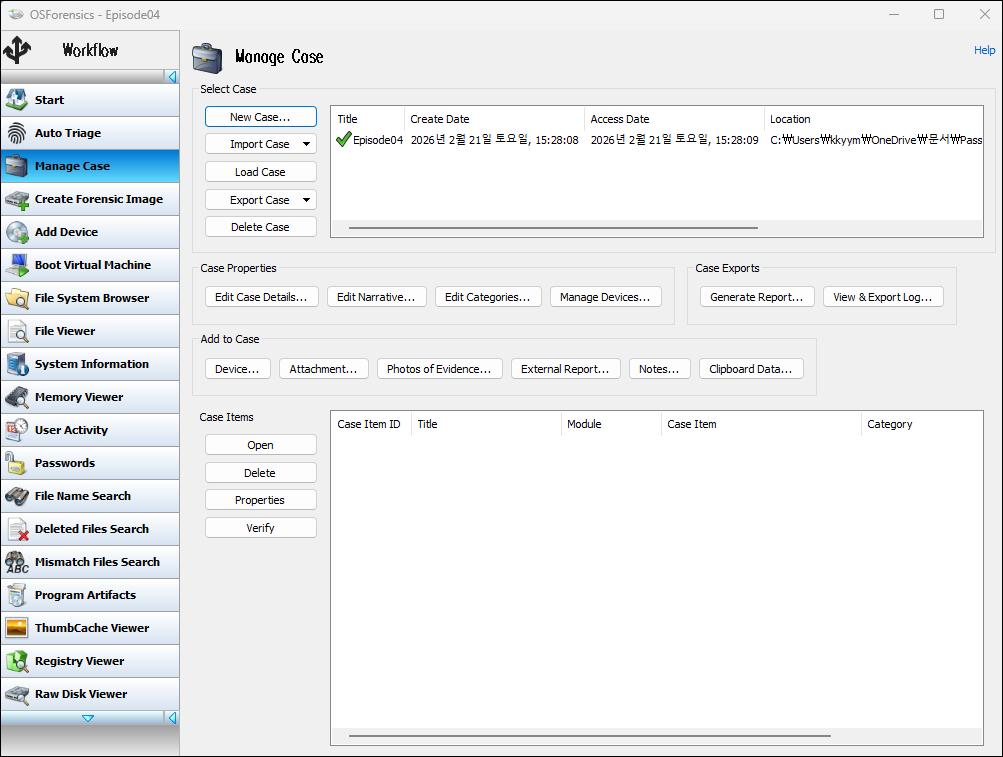This screenshot has width=1003, height=757.
Task: Open Edit Case Details... dialog
Action: pyautogui.click(x=262, y=297)
